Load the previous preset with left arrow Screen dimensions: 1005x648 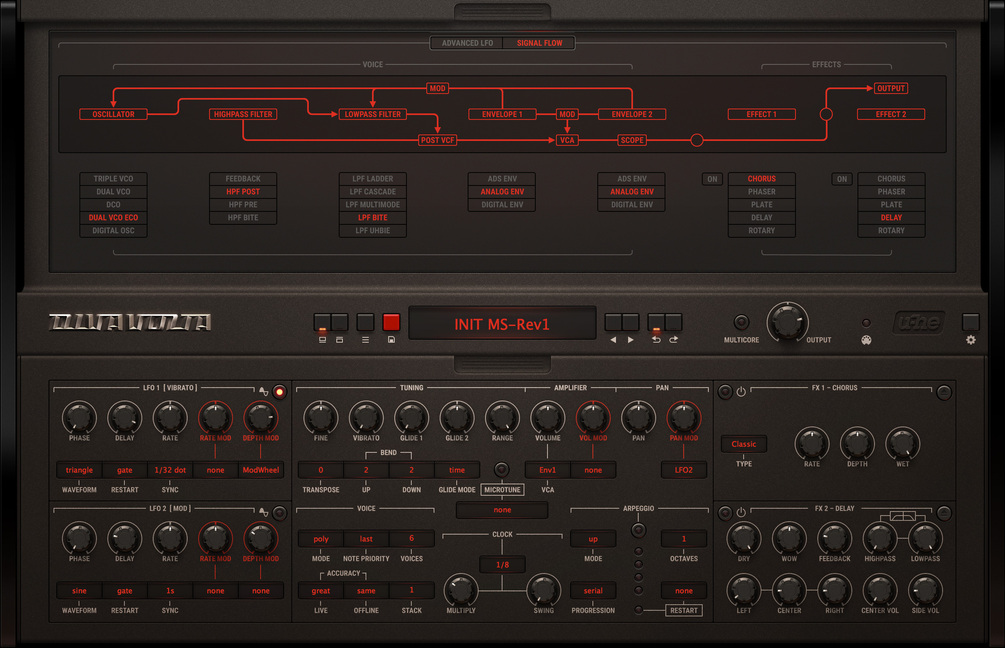(x=613, y=322)
